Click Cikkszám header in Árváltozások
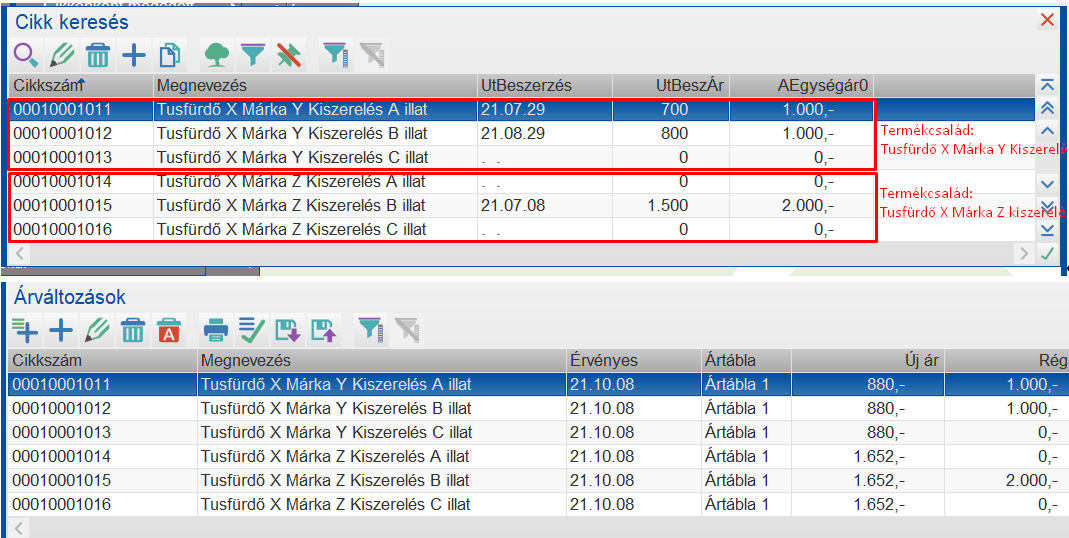Viewport: 1069px width, 538px height. click(103, 360)
